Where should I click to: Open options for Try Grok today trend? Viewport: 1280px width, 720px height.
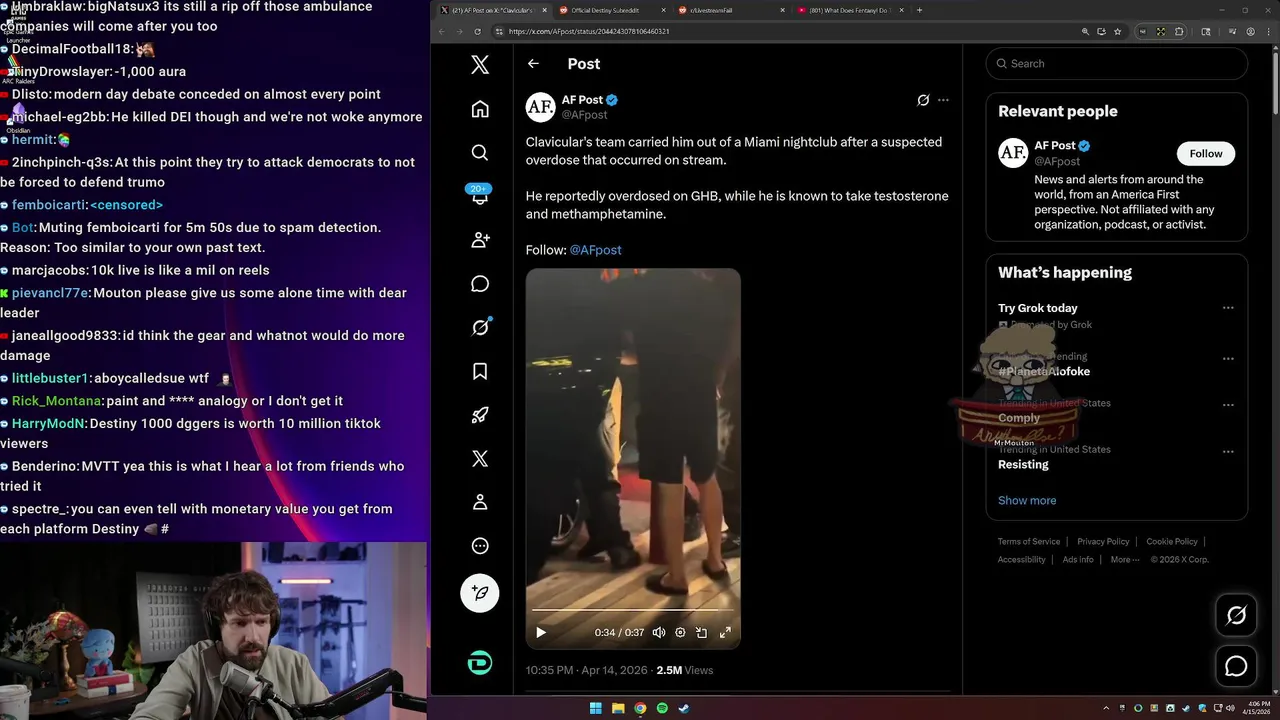tap(1228, 308)
